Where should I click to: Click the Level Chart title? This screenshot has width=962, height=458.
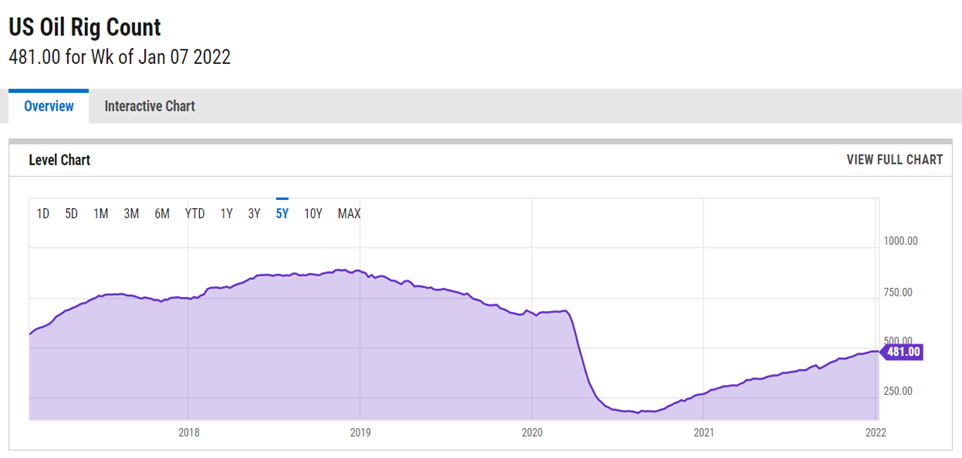[x=60, y=161]
